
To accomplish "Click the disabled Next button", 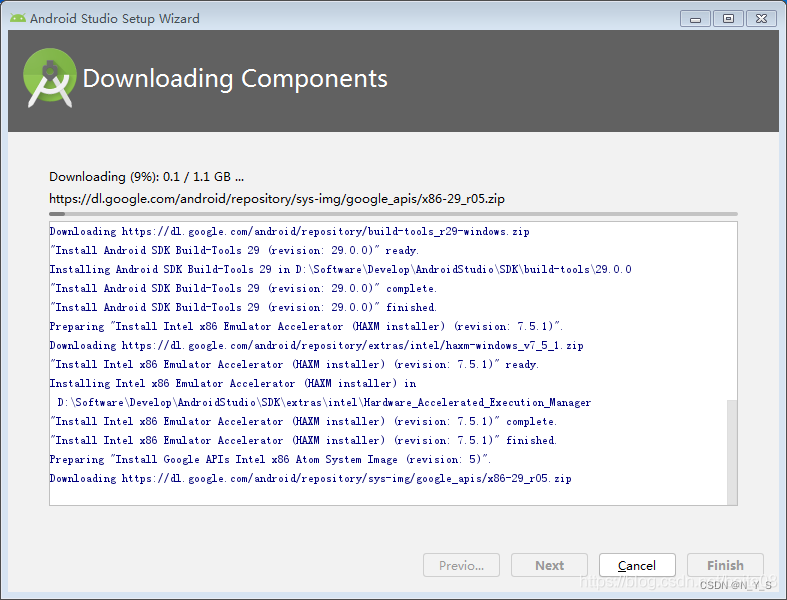I will (x=549, y=565).
